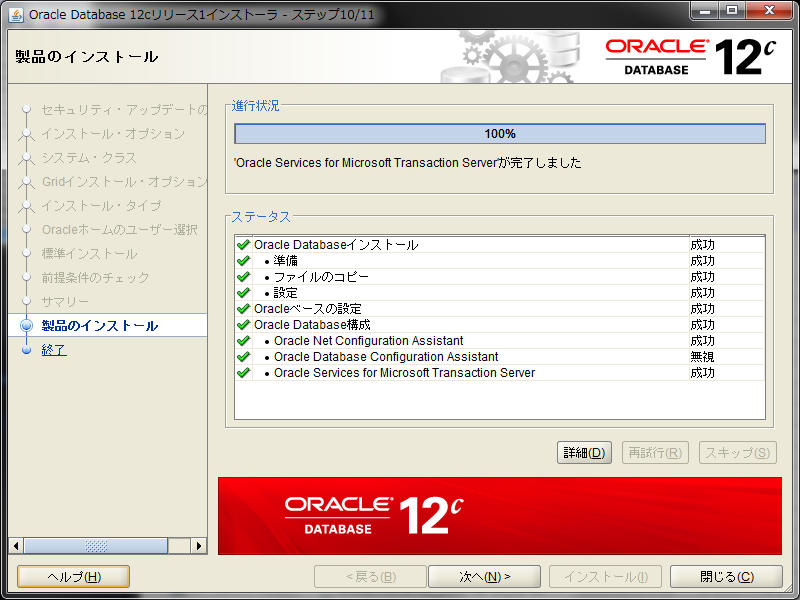Open help with ヘルプ(H) button
This screenshot has height=600, width=800.
[x=73, y=577]
